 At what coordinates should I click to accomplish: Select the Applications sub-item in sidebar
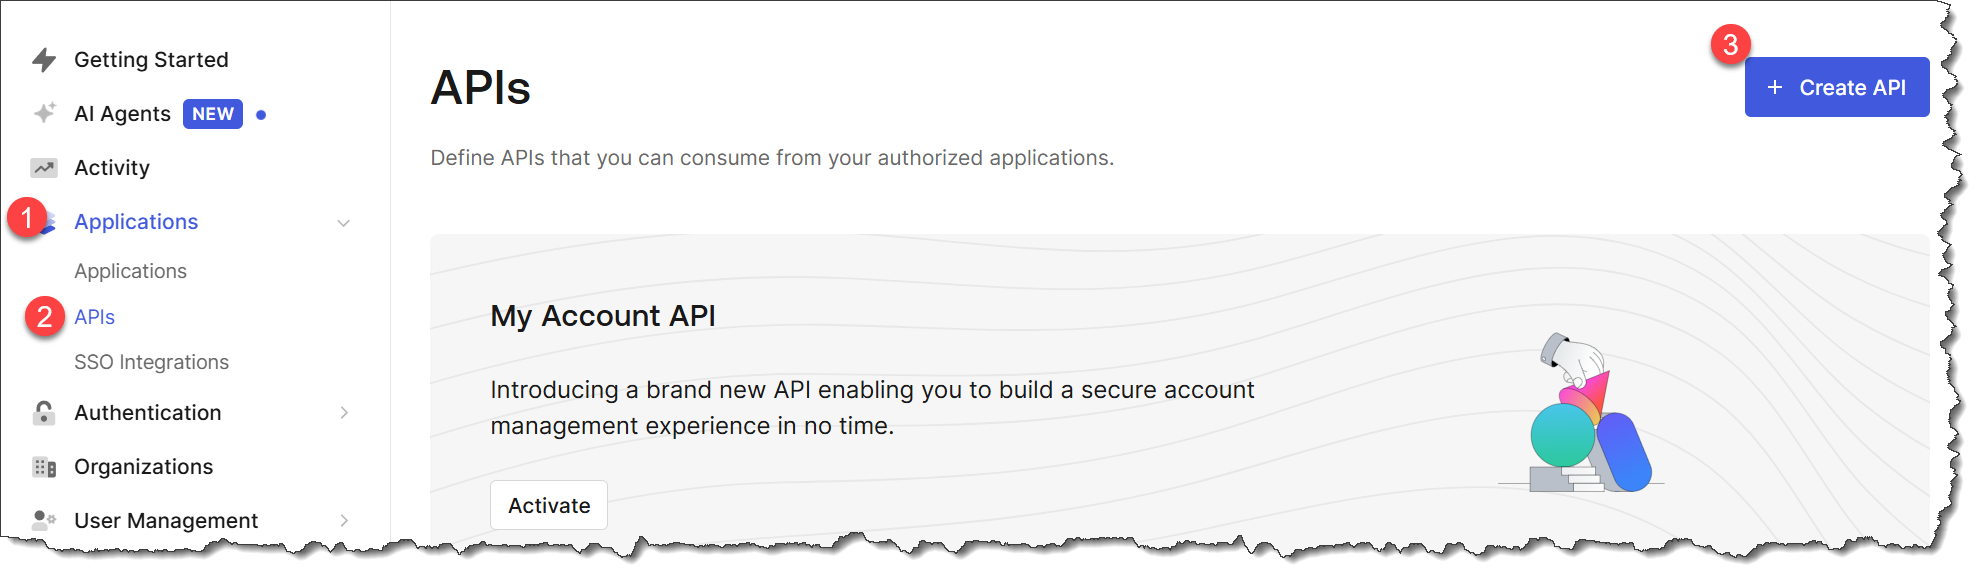[x=130, y=270]
